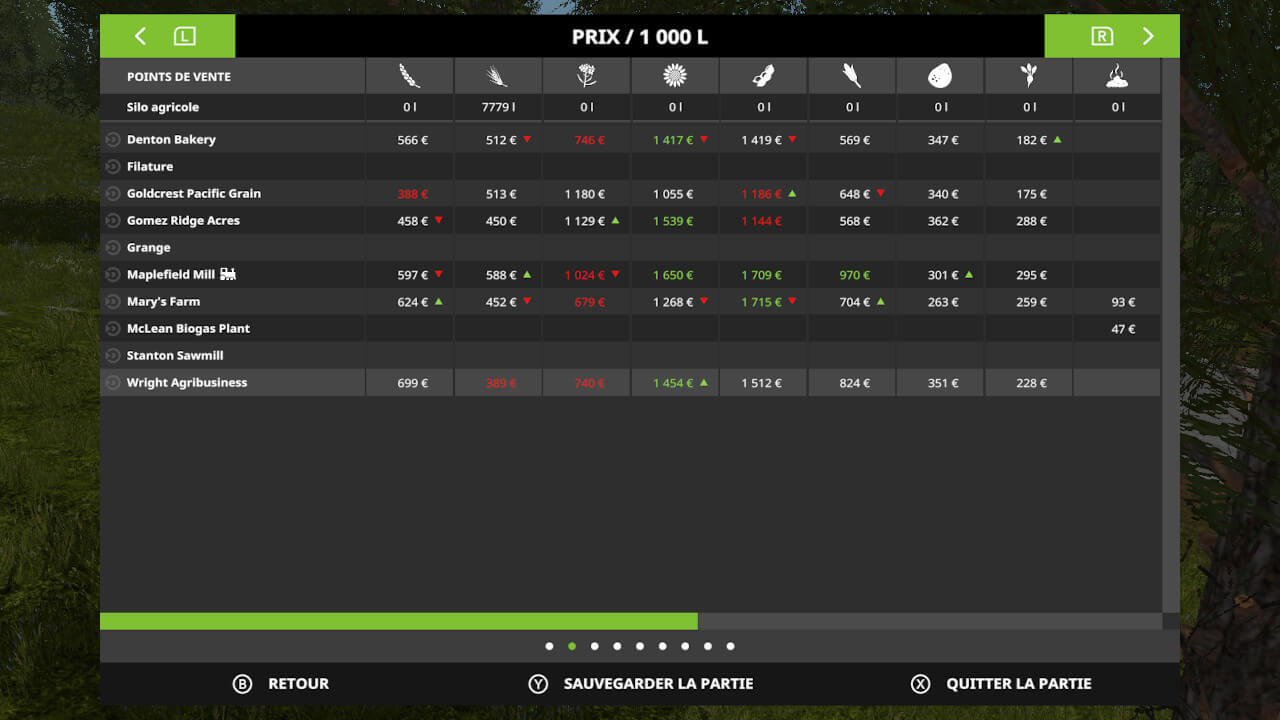Select the sunflower column icon

(x=675, y=76)
